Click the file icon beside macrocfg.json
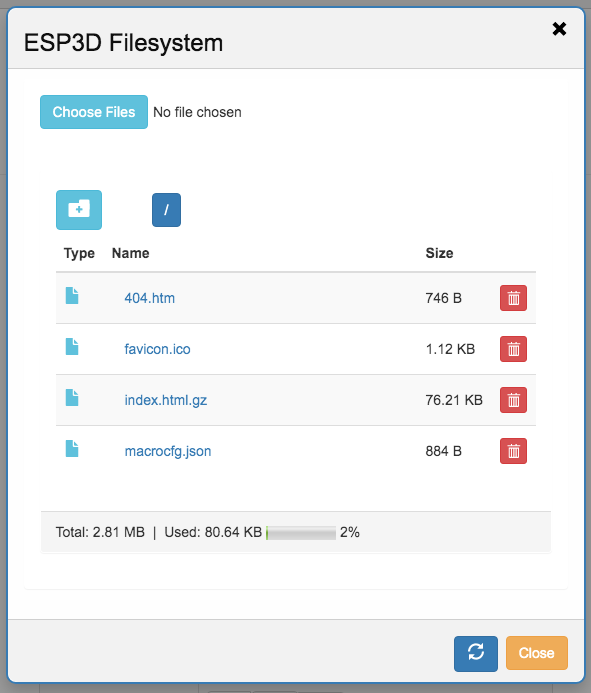Viewport: 591px width, 693px height. point(72,449)
